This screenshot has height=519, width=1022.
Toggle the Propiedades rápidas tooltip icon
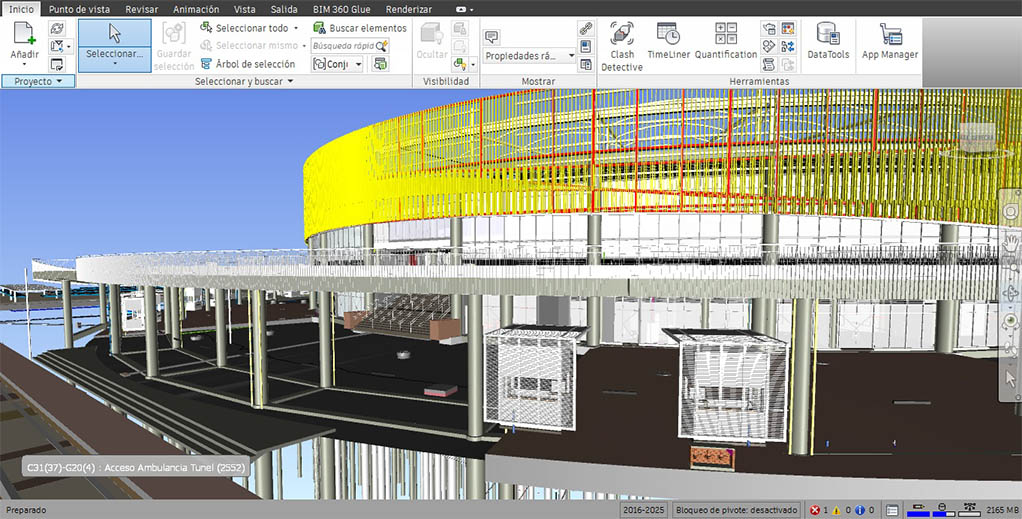pyautogui.click(x=492, y=37)
